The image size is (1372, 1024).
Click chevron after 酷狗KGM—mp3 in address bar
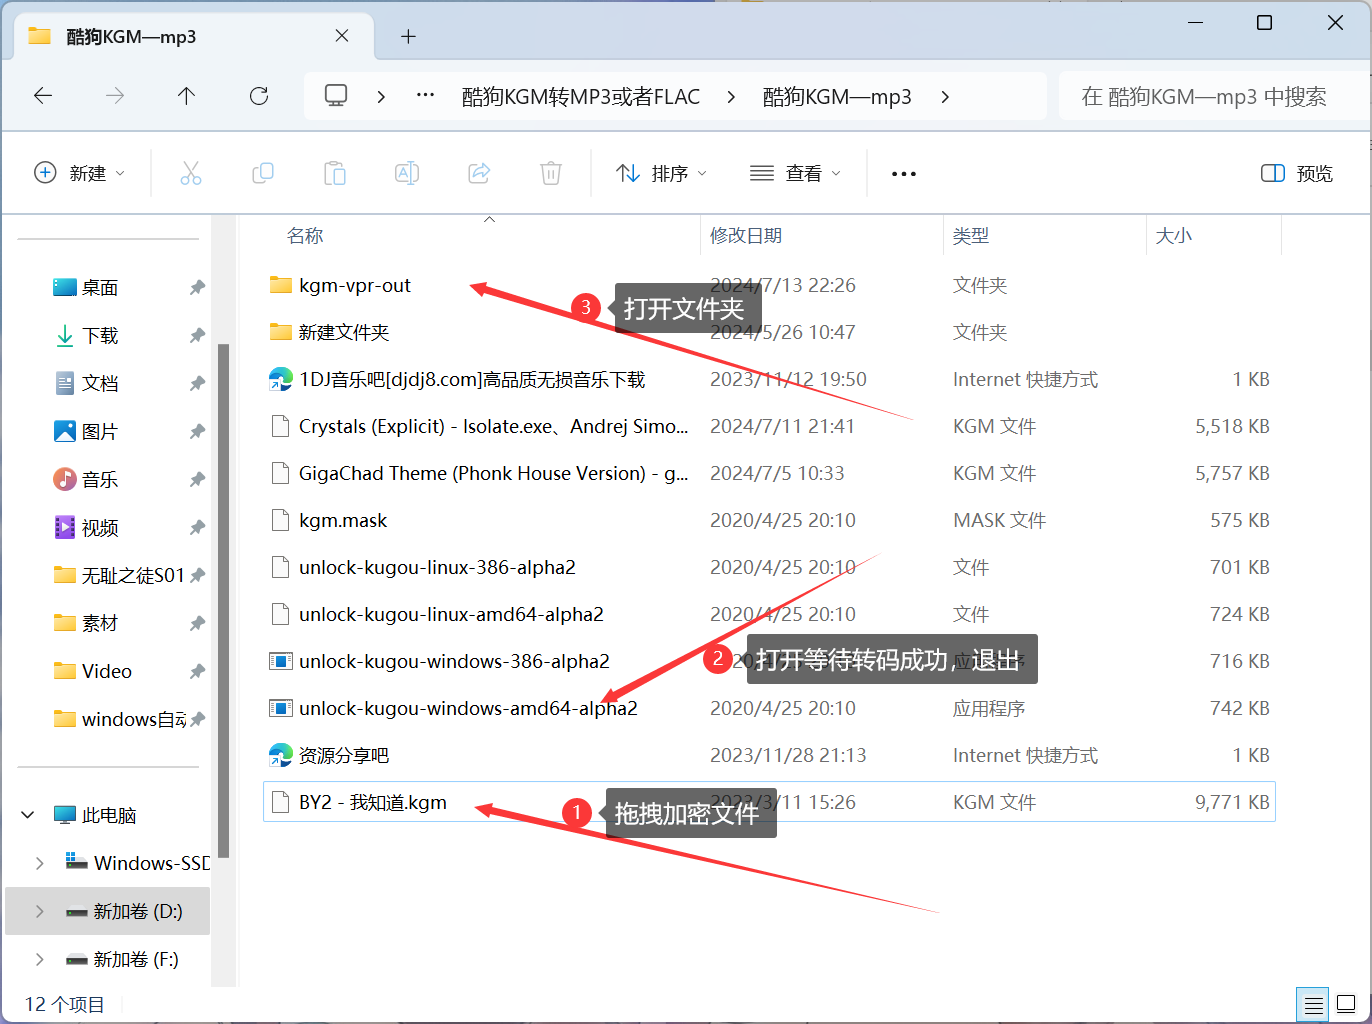[945, 96]
